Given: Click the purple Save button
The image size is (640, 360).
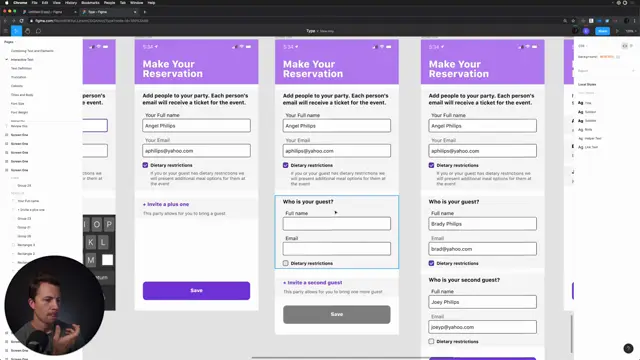Looking at the screenshot, I should click(196, 291).
